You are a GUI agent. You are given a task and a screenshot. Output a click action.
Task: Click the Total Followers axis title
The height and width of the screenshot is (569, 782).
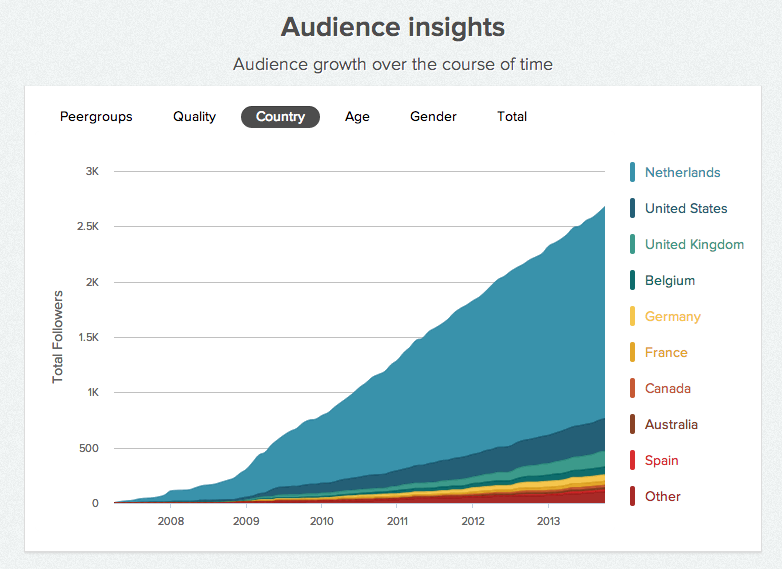pyautogui.click(x=58, y=337)
